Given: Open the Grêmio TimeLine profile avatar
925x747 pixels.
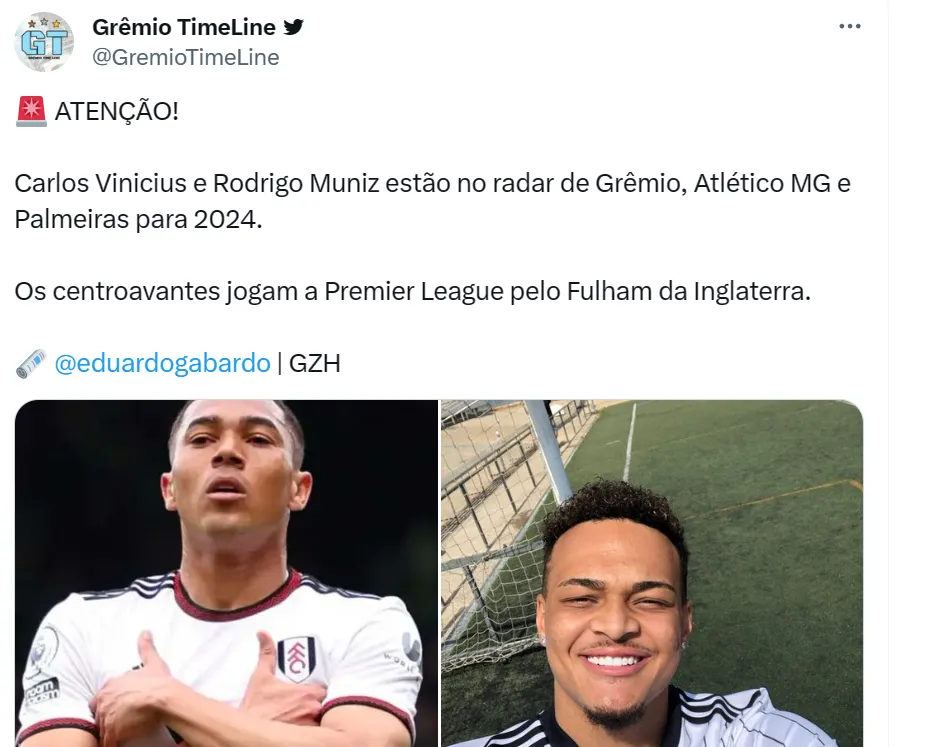Looking at the screenshot, I should [44, 42].
